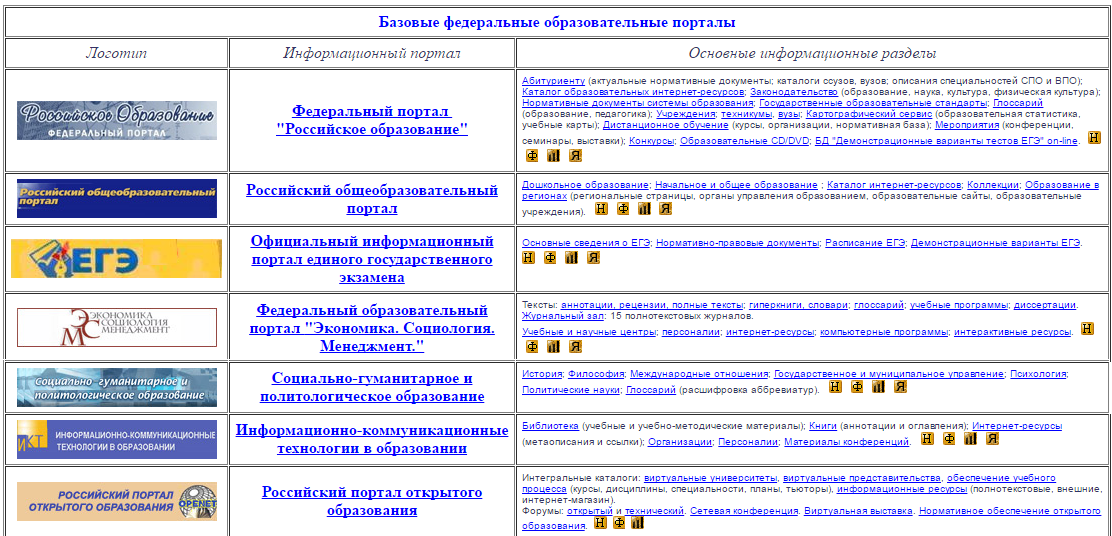Follow the Расписание ЕГЭ link
The height and width of the screenshot is (536, 1112).
coord(865,242)
